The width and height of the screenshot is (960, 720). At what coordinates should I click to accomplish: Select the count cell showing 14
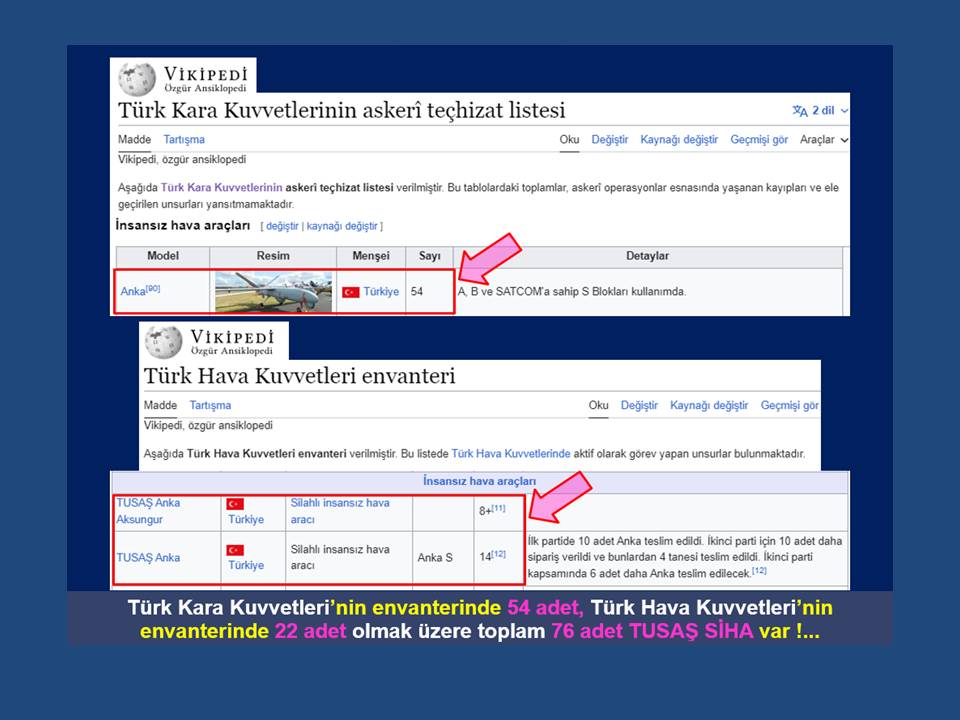(x=498, y=558)
